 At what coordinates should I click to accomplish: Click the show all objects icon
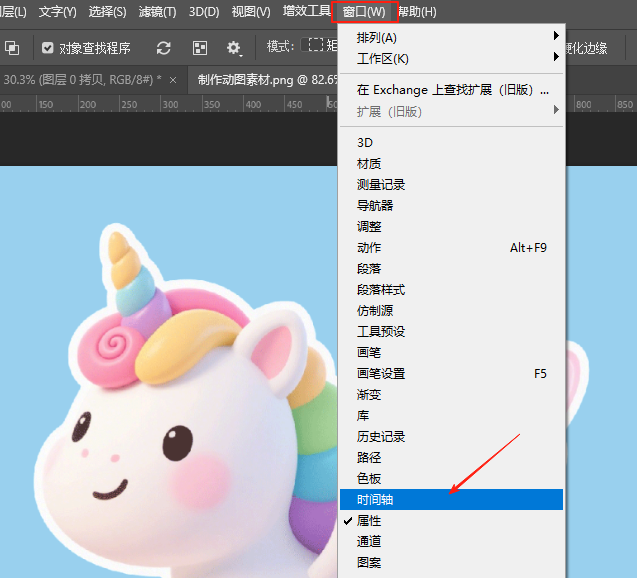coord(199,48)
